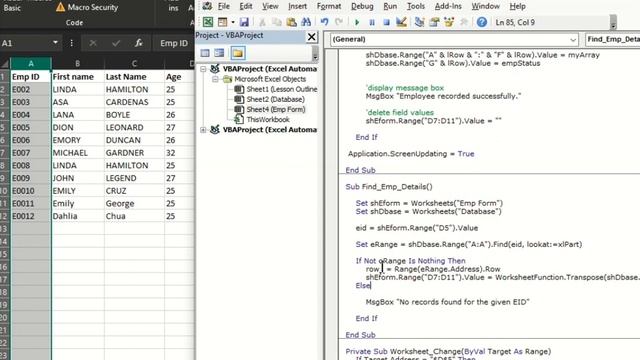The height and width of the screenshot is (360, 640).
Task: Click cell containing MICHAEL
Action: click(78, 153)
